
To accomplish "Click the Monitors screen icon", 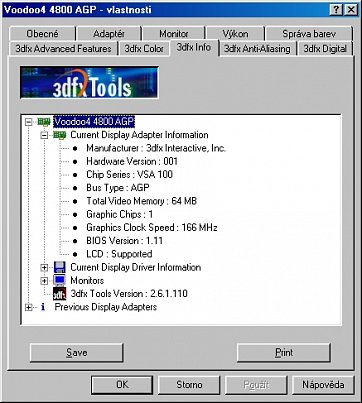I will click(x=60, y=281).
